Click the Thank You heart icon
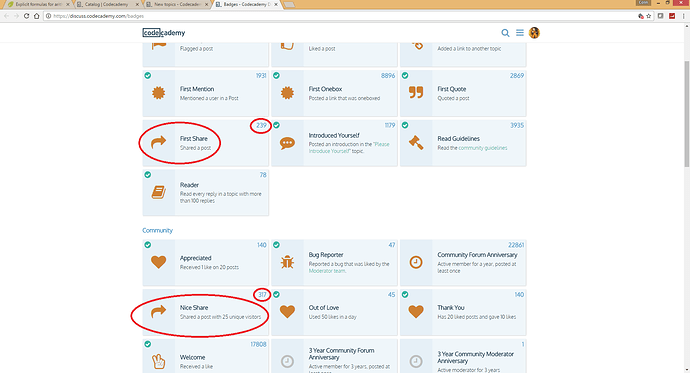Viewport: 690px width, 373px height. tap(416, 312)
